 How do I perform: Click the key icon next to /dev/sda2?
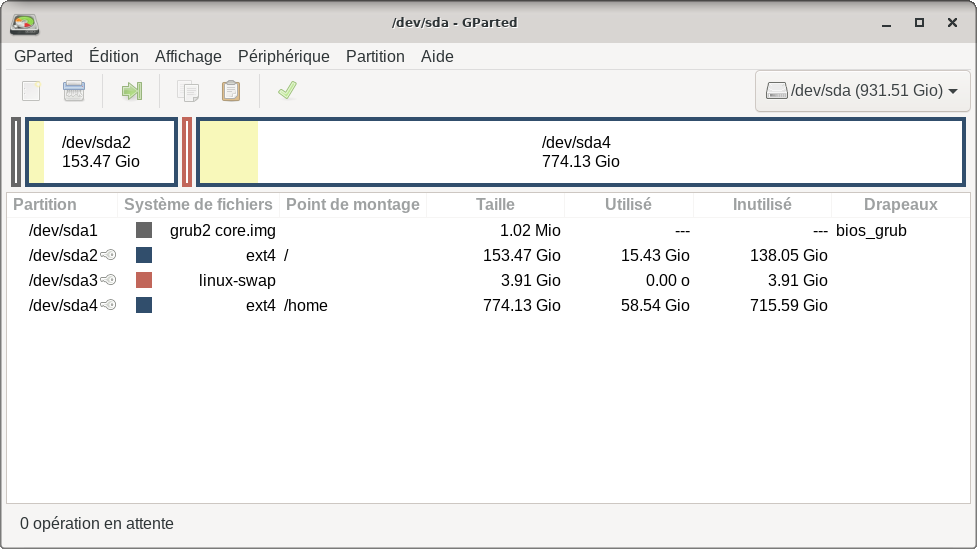pos(108,255)
